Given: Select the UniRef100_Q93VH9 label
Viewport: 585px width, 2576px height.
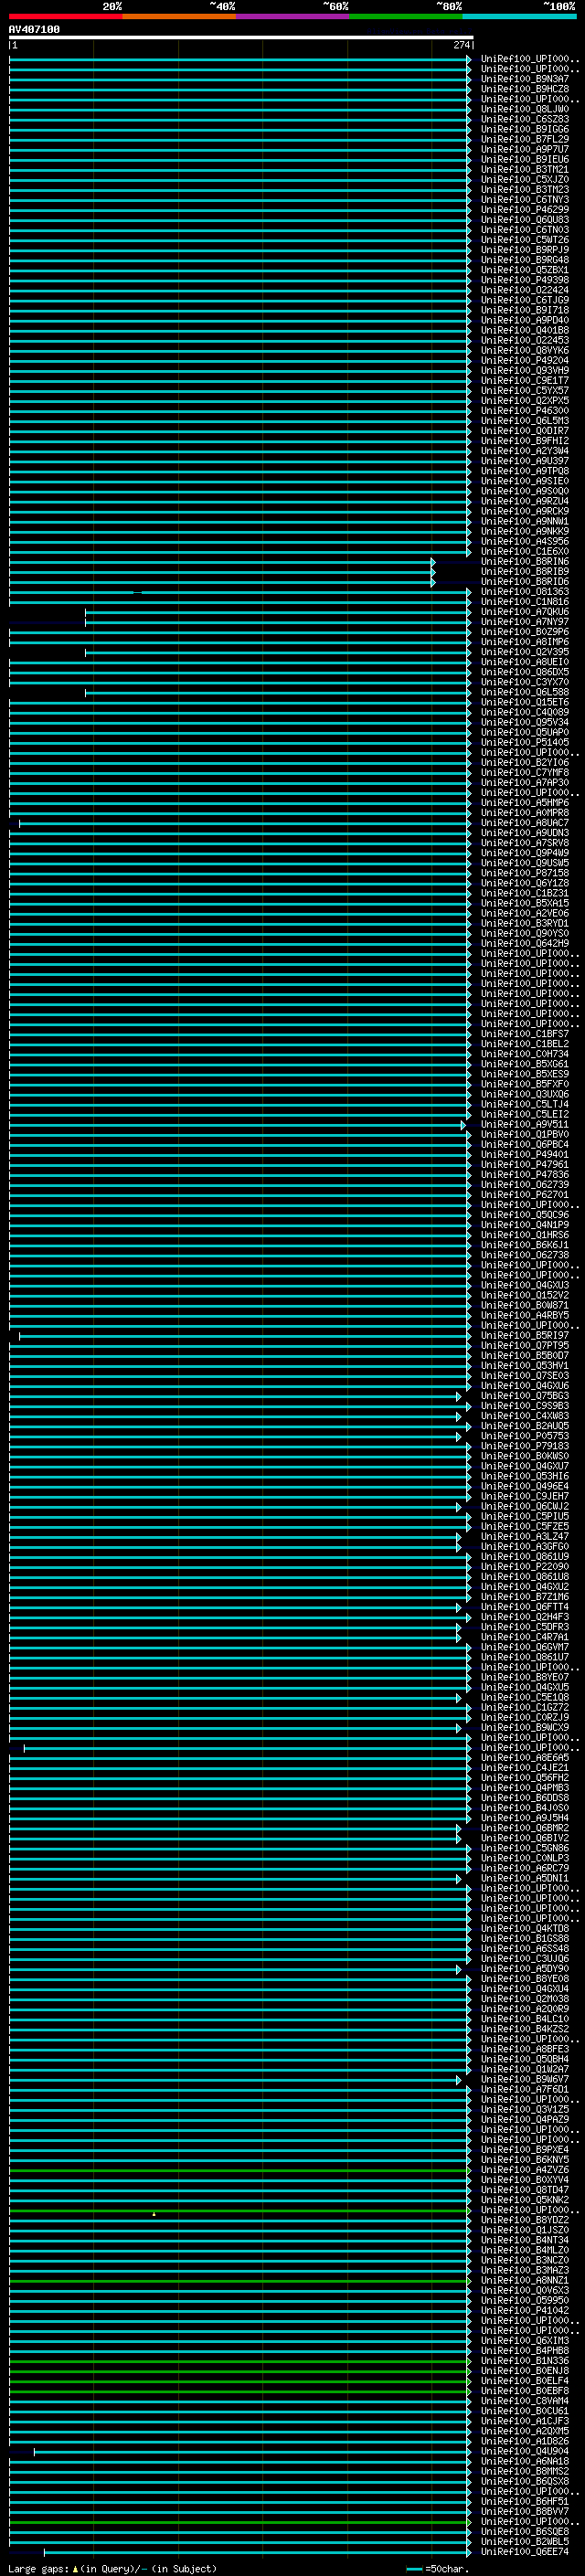Looking at the screenshot, I should tap(525, 371).
